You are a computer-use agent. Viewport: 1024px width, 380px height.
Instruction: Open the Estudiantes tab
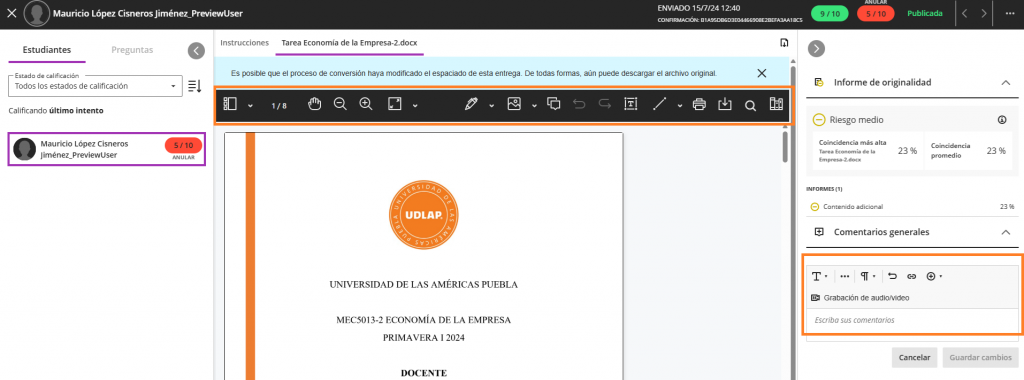47,50
